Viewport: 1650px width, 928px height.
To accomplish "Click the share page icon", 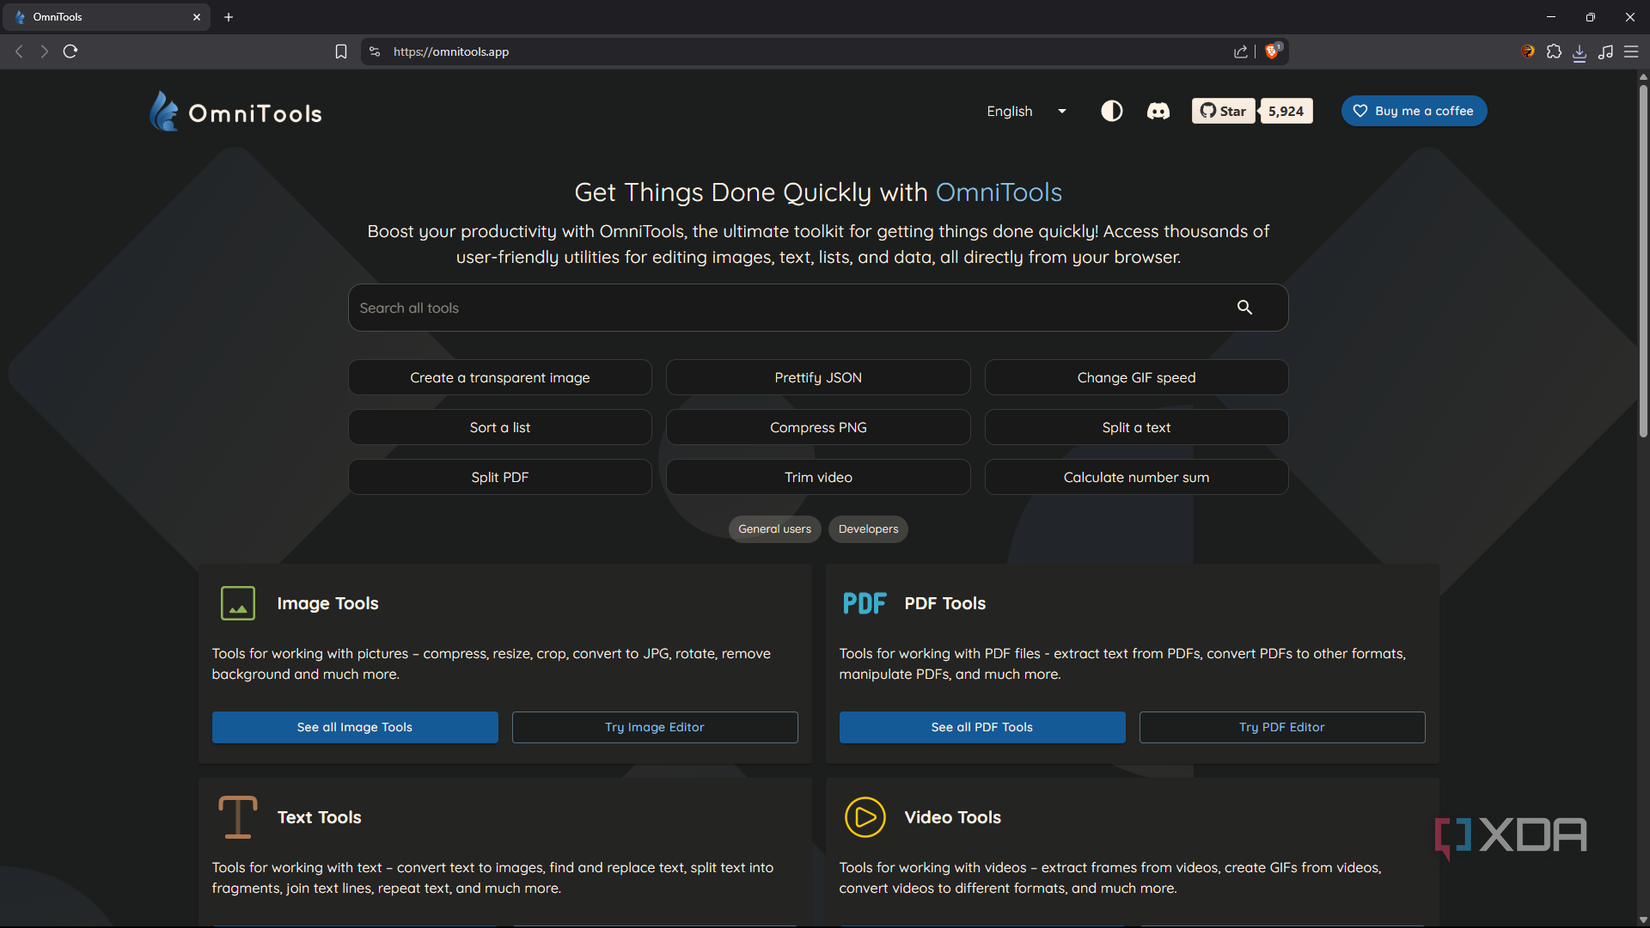I will 1240,52.
